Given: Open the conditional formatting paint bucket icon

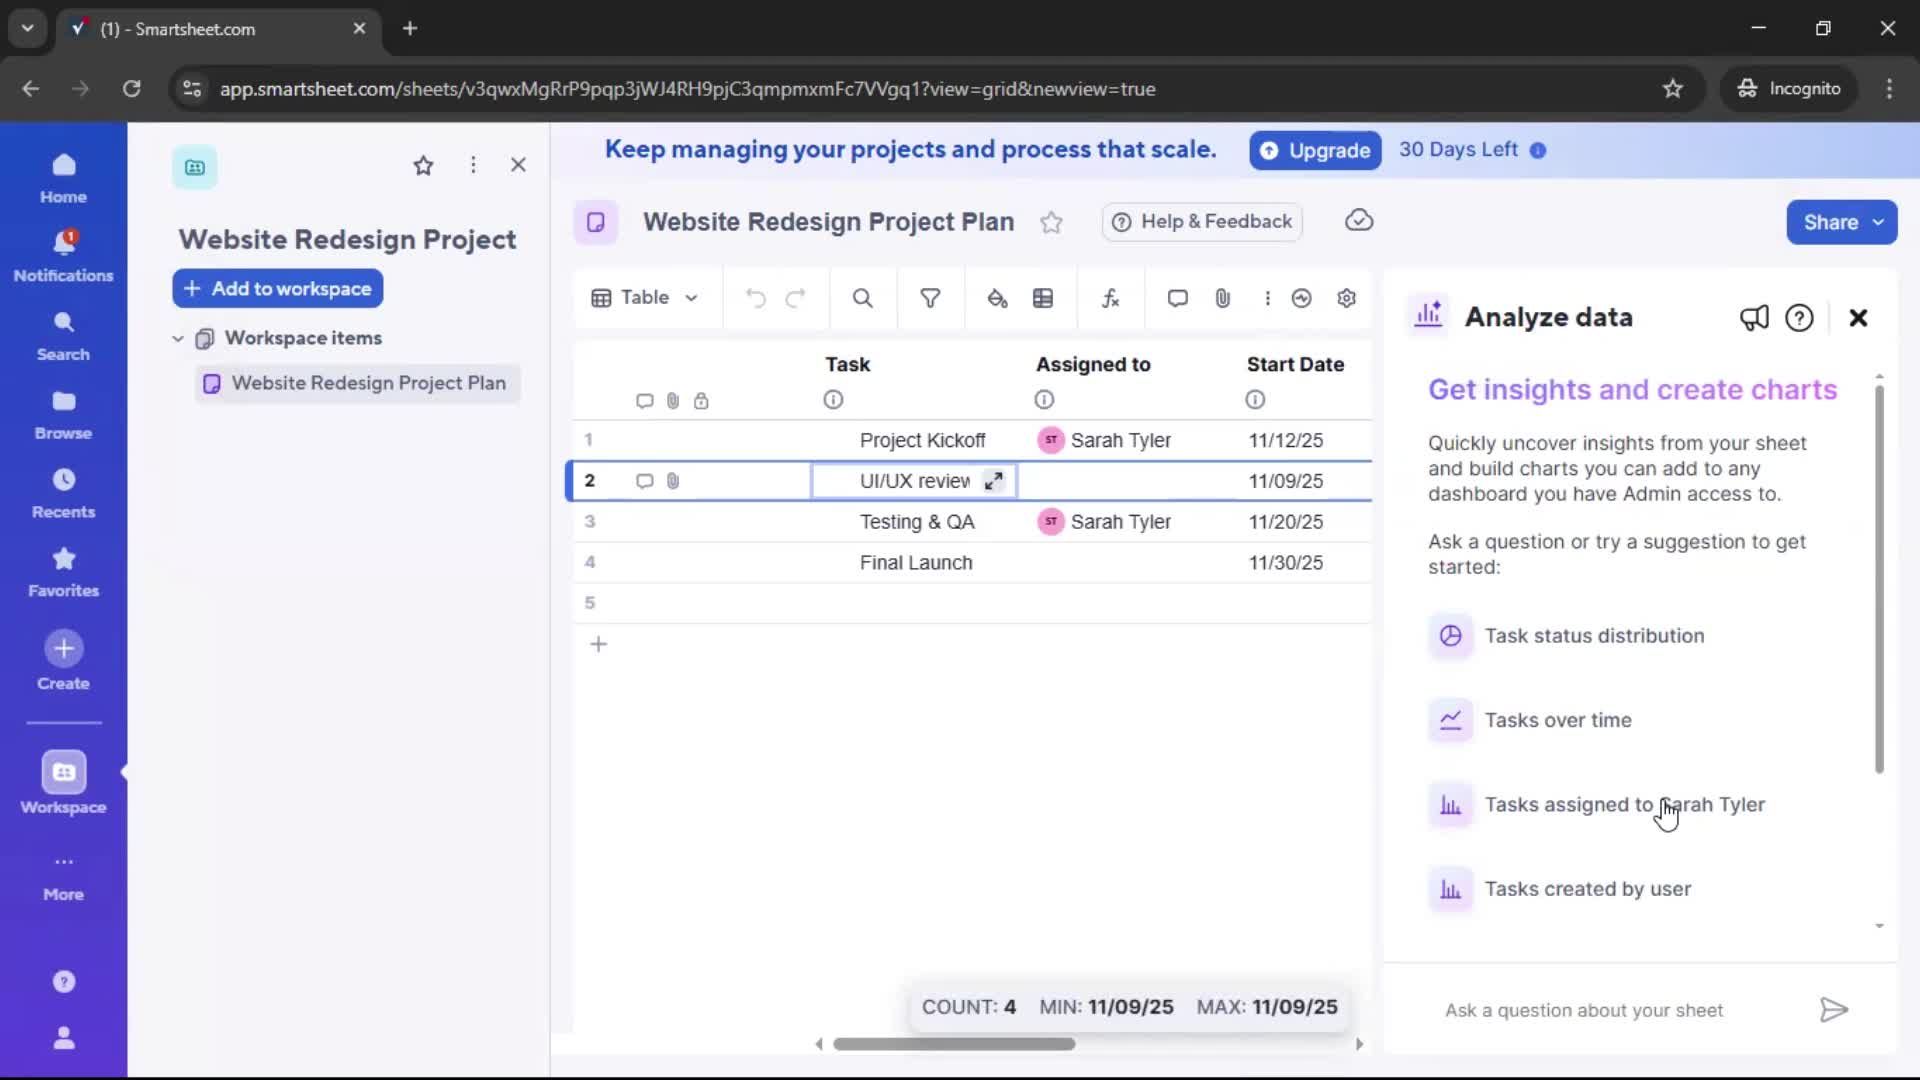Looking at the screenshot, I should [998, 298].
